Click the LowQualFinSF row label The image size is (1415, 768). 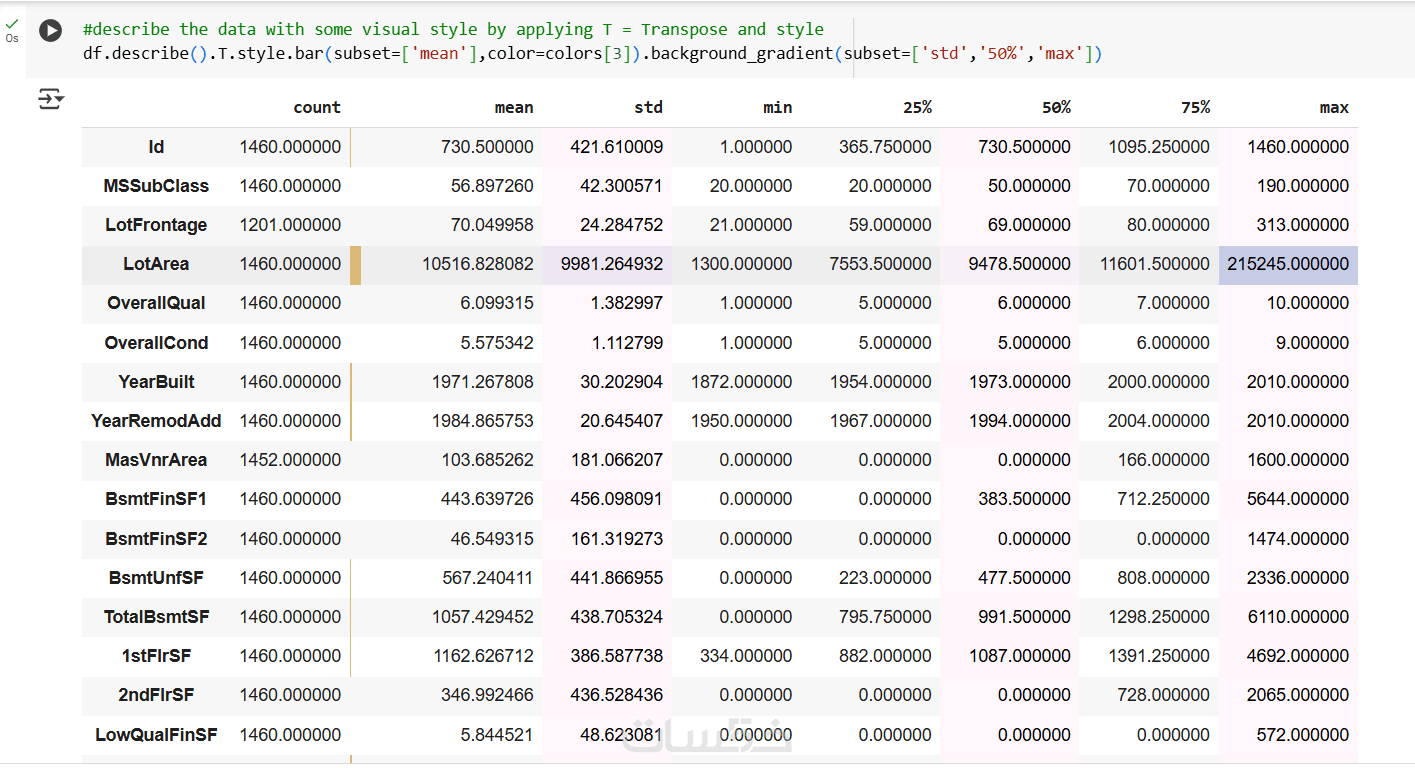coord(156,735)
